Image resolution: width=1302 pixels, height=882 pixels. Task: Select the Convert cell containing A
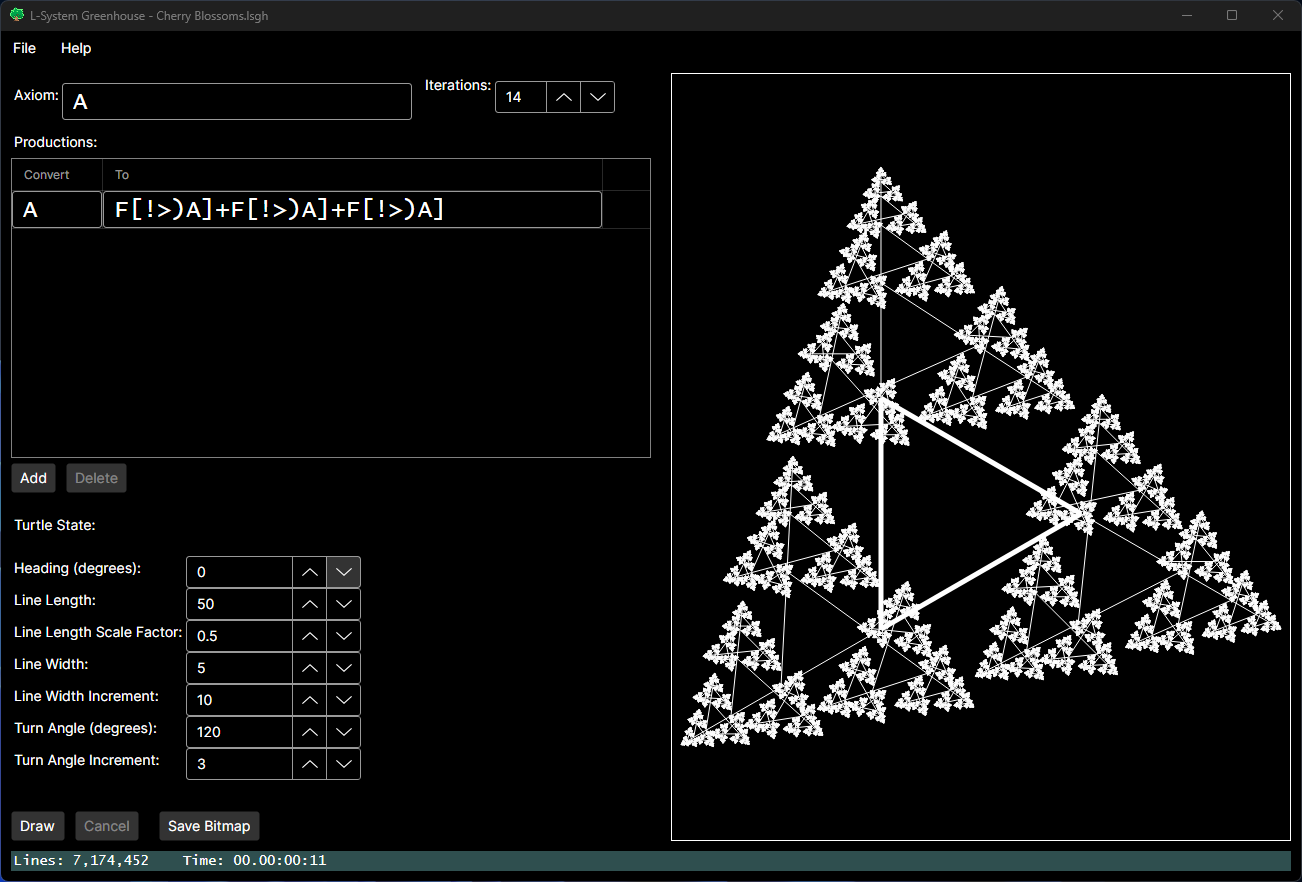[x=57, y=210]
